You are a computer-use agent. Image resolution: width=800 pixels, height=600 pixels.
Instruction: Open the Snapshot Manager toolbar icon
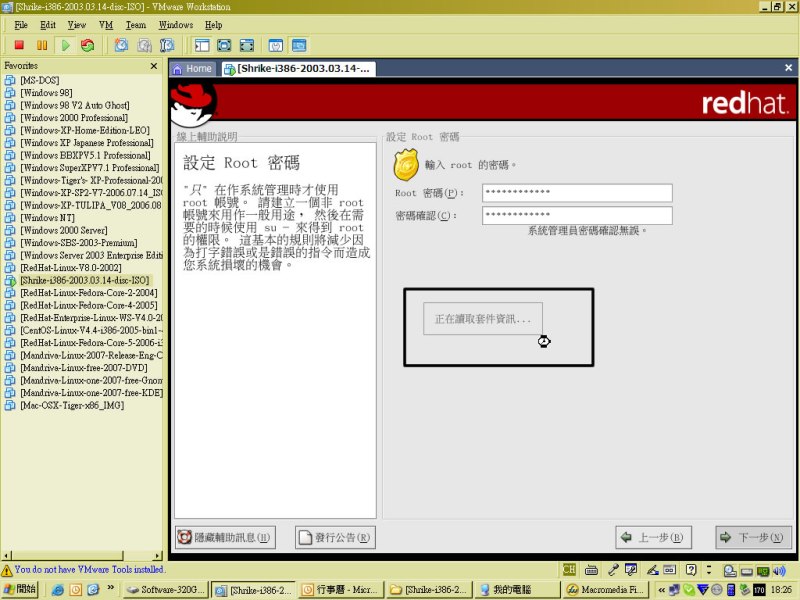(167, 45)
